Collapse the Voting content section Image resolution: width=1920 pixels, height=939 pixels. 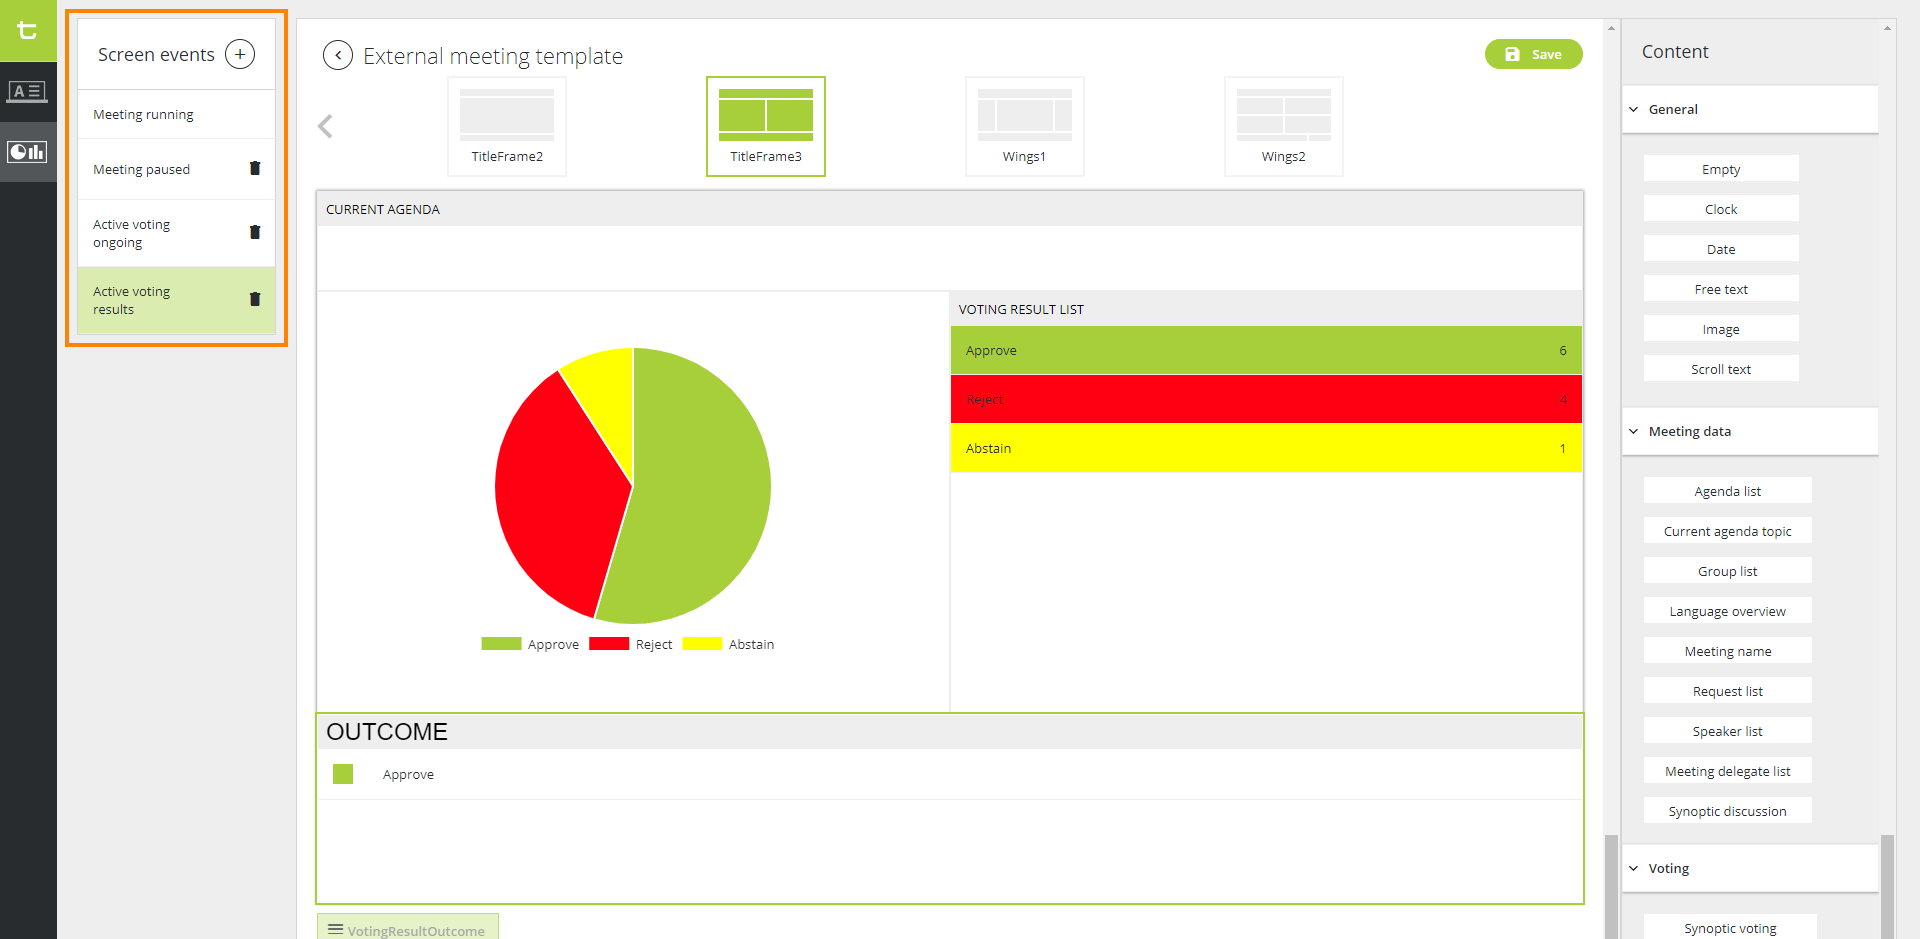[1634, 869]
